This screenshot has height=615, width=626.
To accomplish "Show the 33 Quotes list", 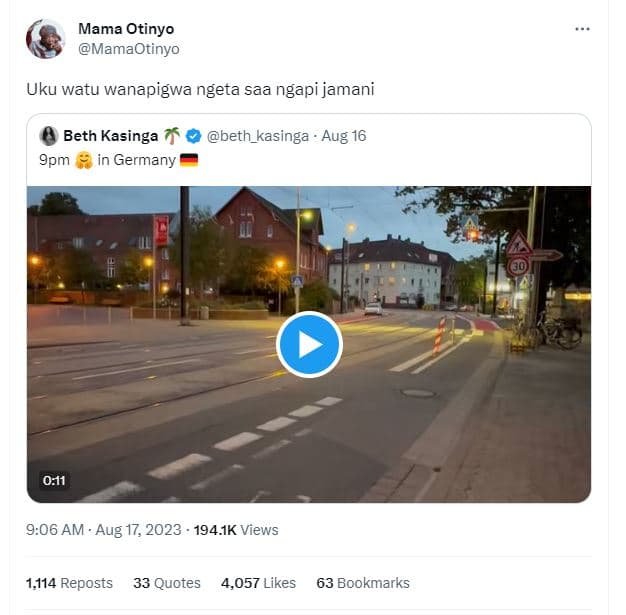I will (x=167, y=583).
